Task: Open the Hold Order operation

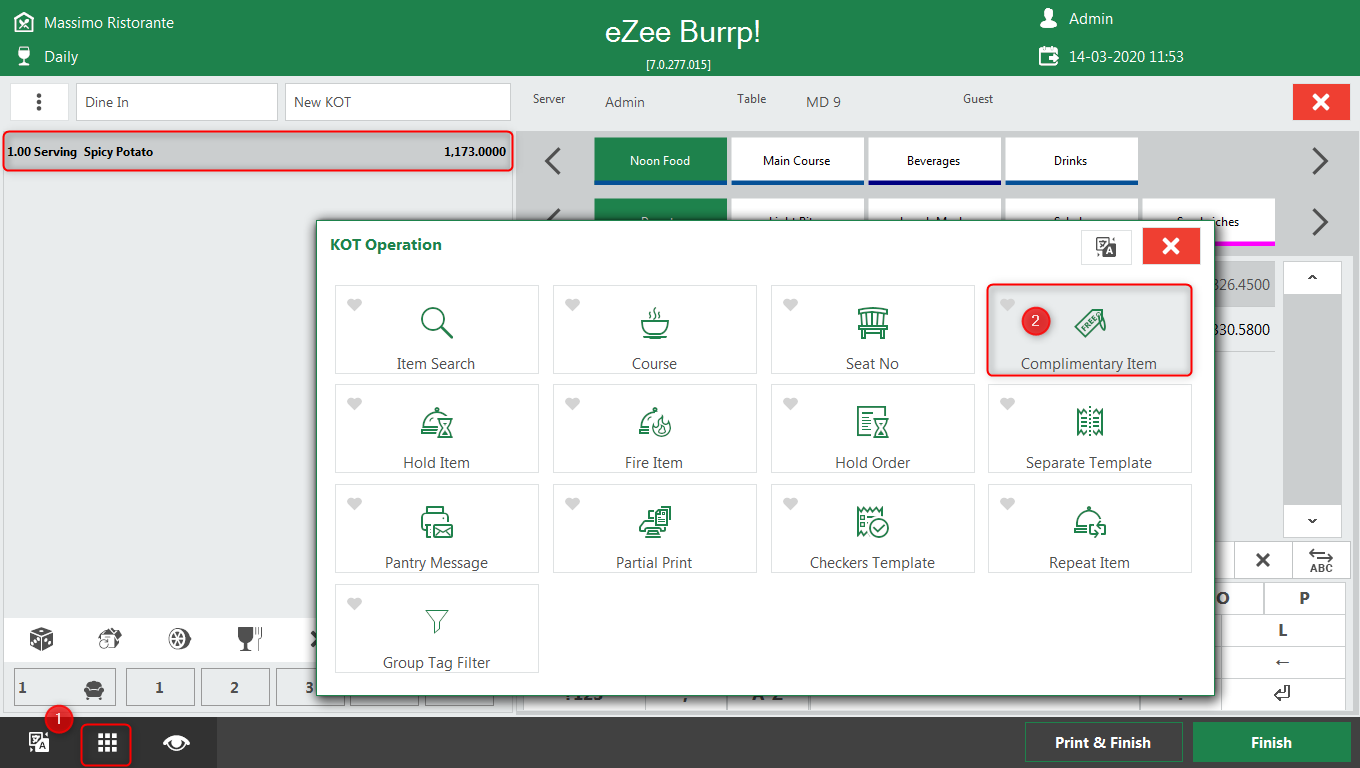Action: 872,429
